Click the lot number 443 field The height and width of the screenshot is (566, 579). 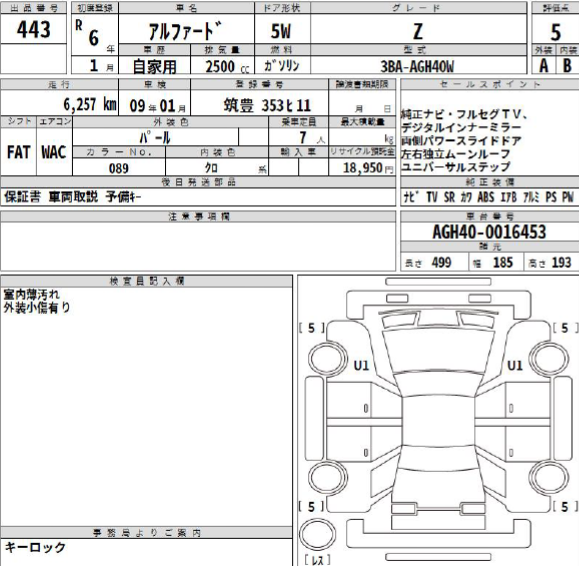click(33, 29)
